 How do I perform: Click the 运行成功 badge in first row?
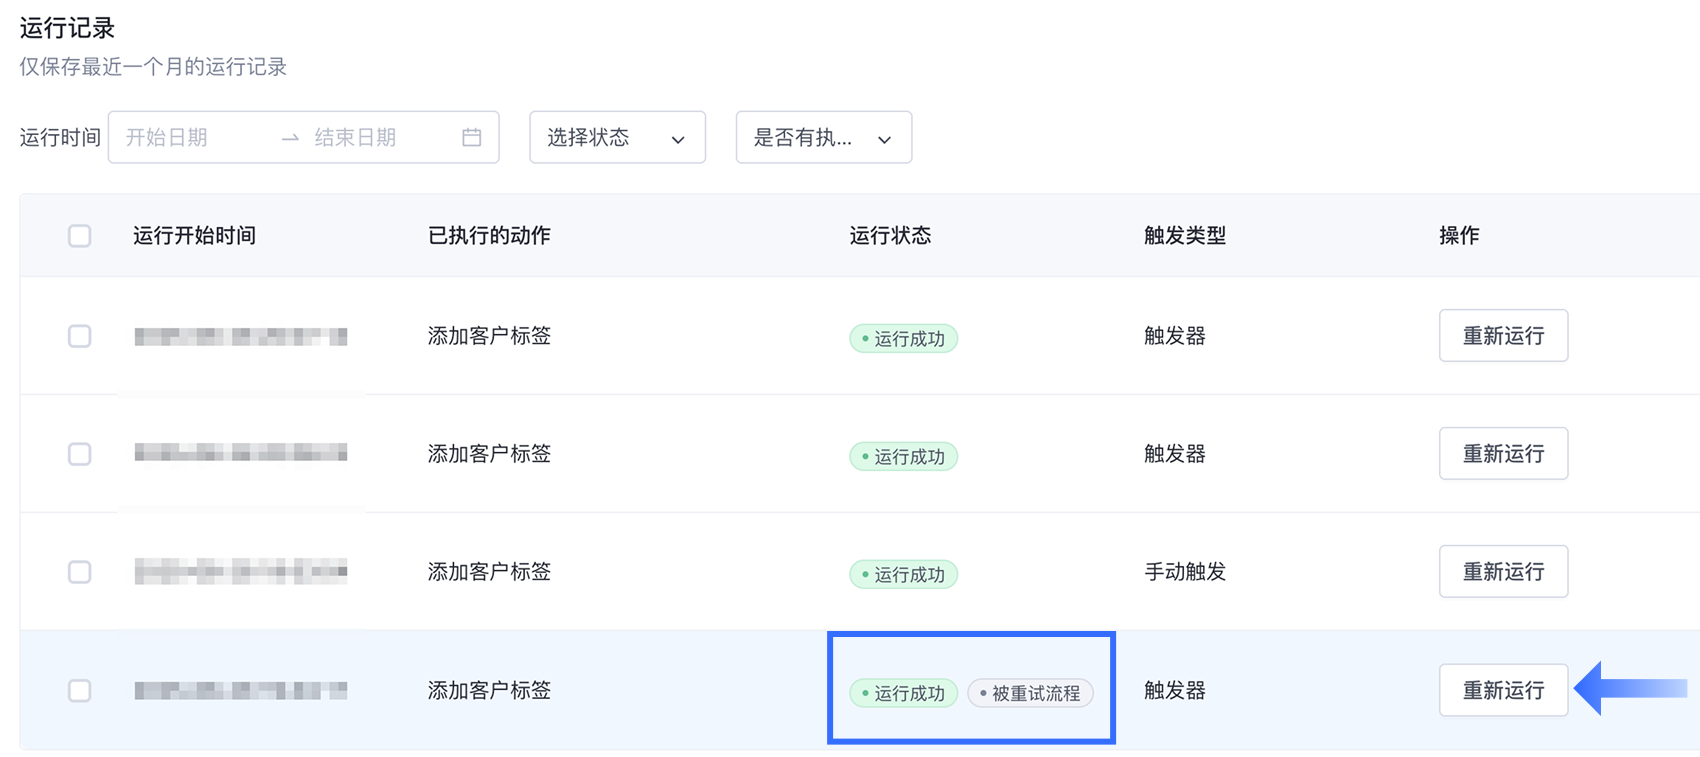(904, 339)
